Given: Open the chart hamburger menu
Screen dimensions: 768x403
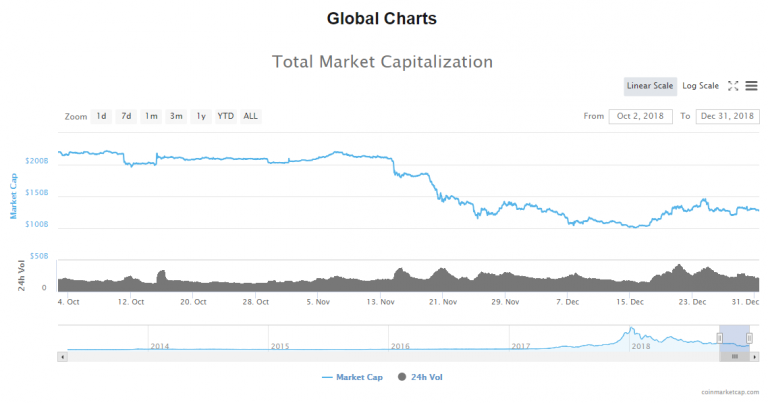Looking at the screenshot, I should pos(751,86).
